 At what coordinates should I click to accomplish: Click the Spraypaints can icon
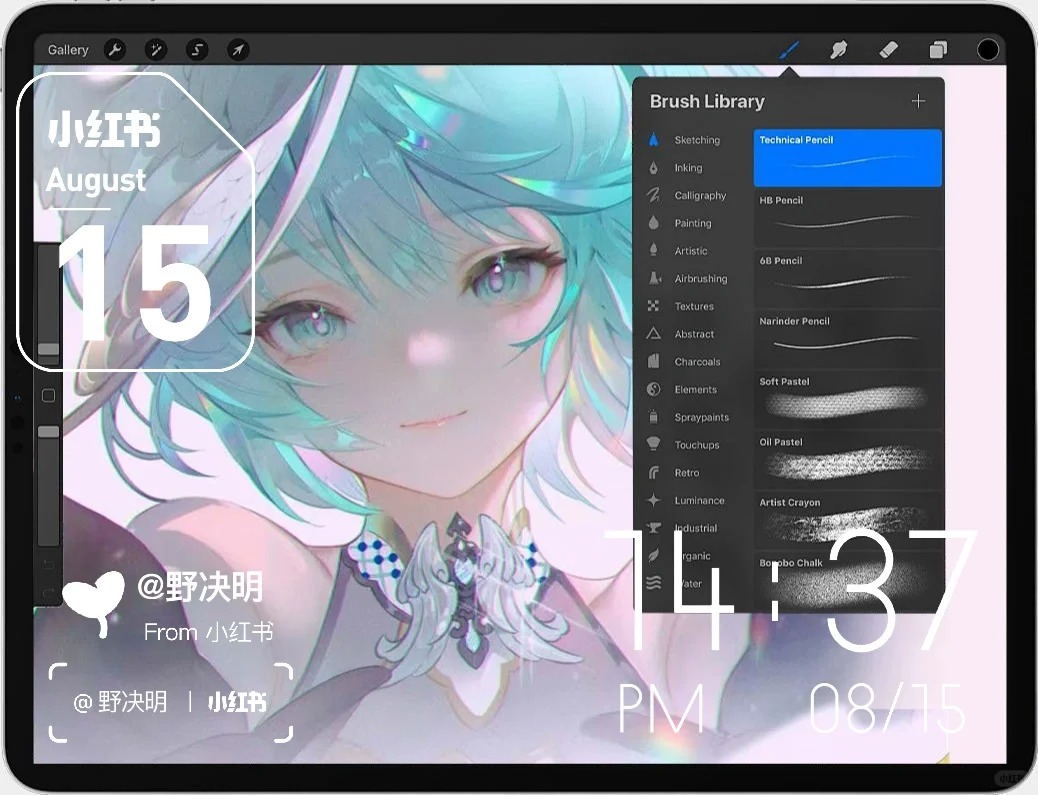(653, 417)
